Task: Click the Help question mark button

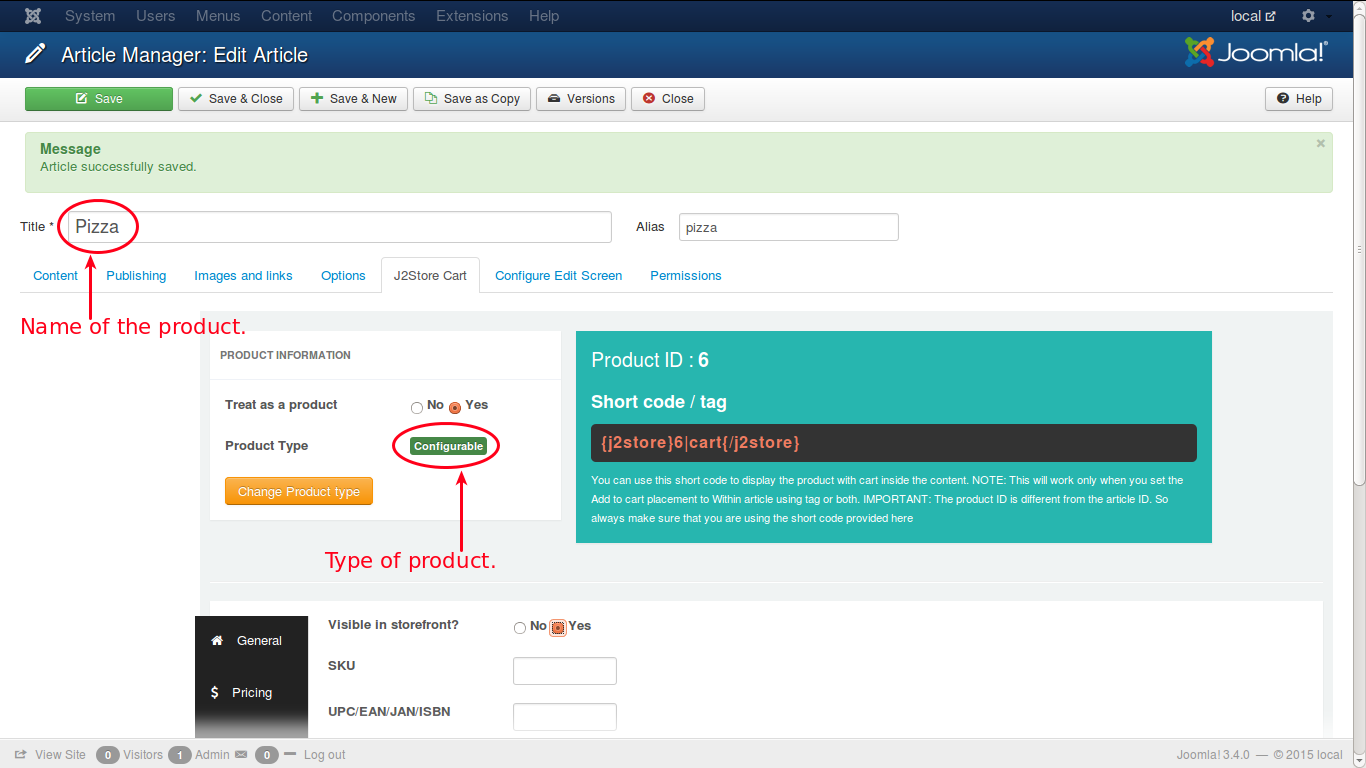Action: [1299, 99]
